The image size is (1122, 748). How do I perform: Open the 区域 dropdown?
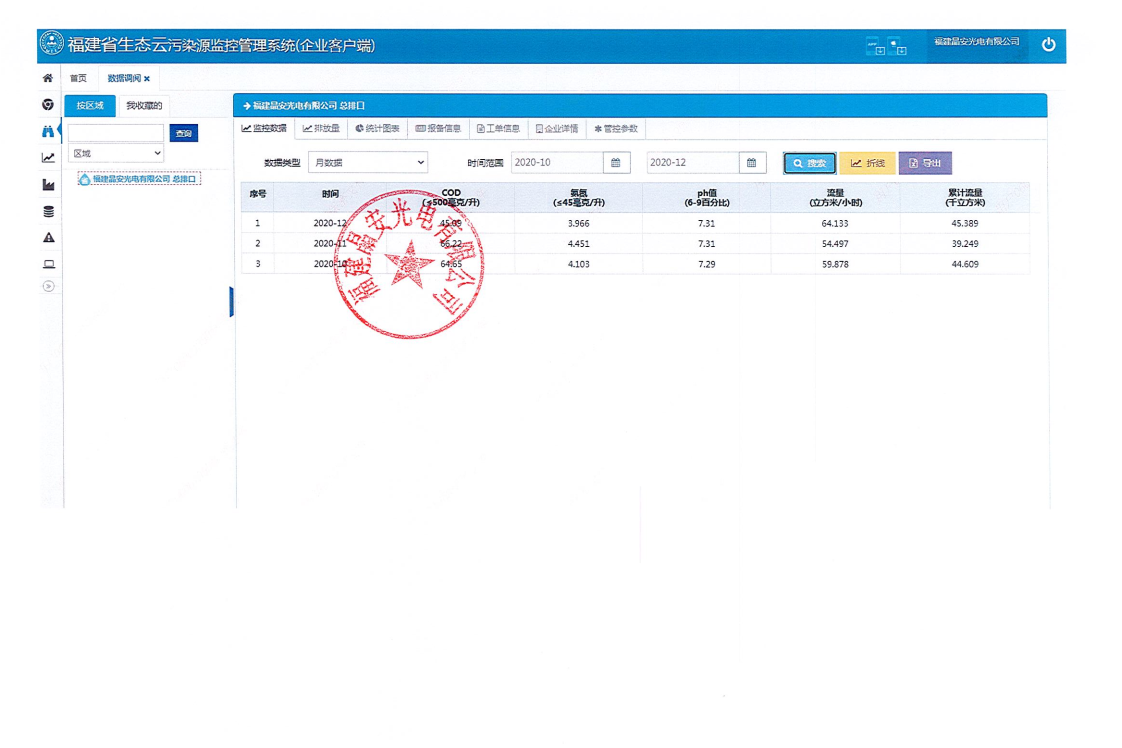(x=116, y=154)
